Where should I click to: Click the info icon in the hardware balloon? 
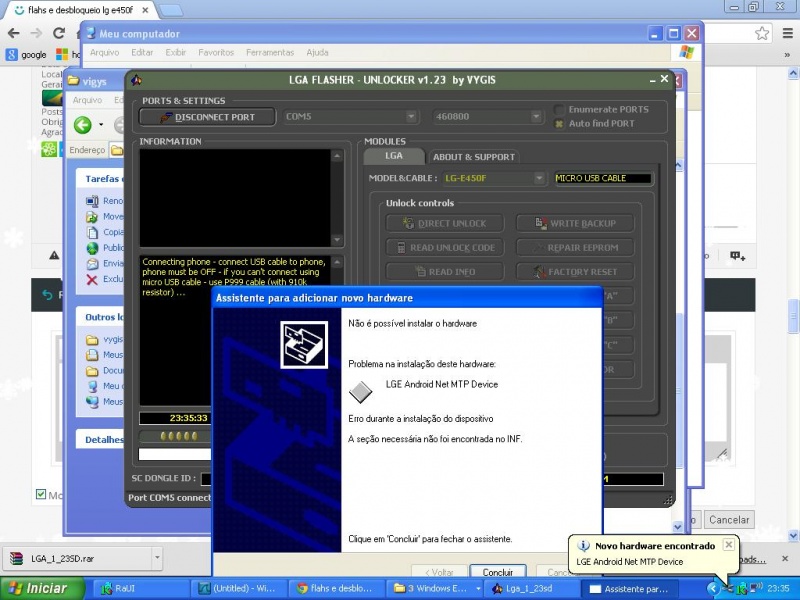point(583,546)
